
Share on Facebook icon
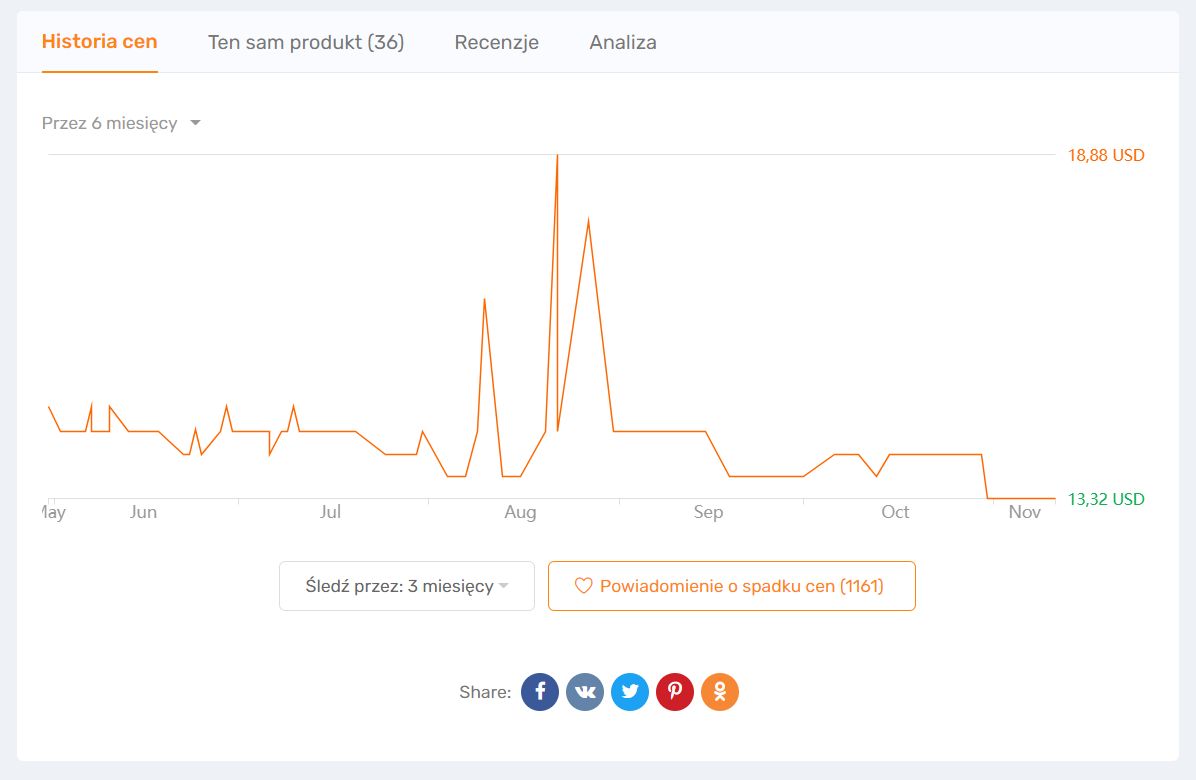[540, 692]
